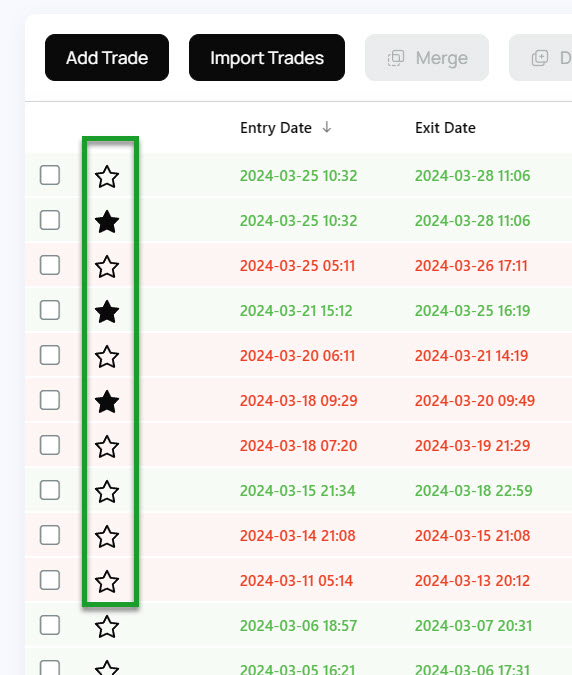The image size is (572, 675).
Task: Star the first 2024-03-25 10:32 trade
Action: coord(107,176)
